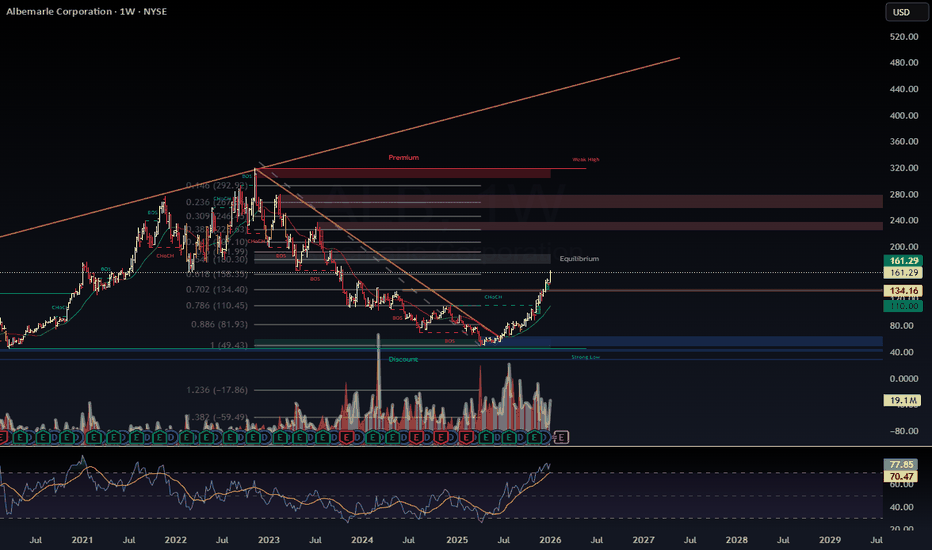The width and height of the screenshot is (932, 550).
Task: Click the 400.00 price axis label
Action: (x=904, y=115)
